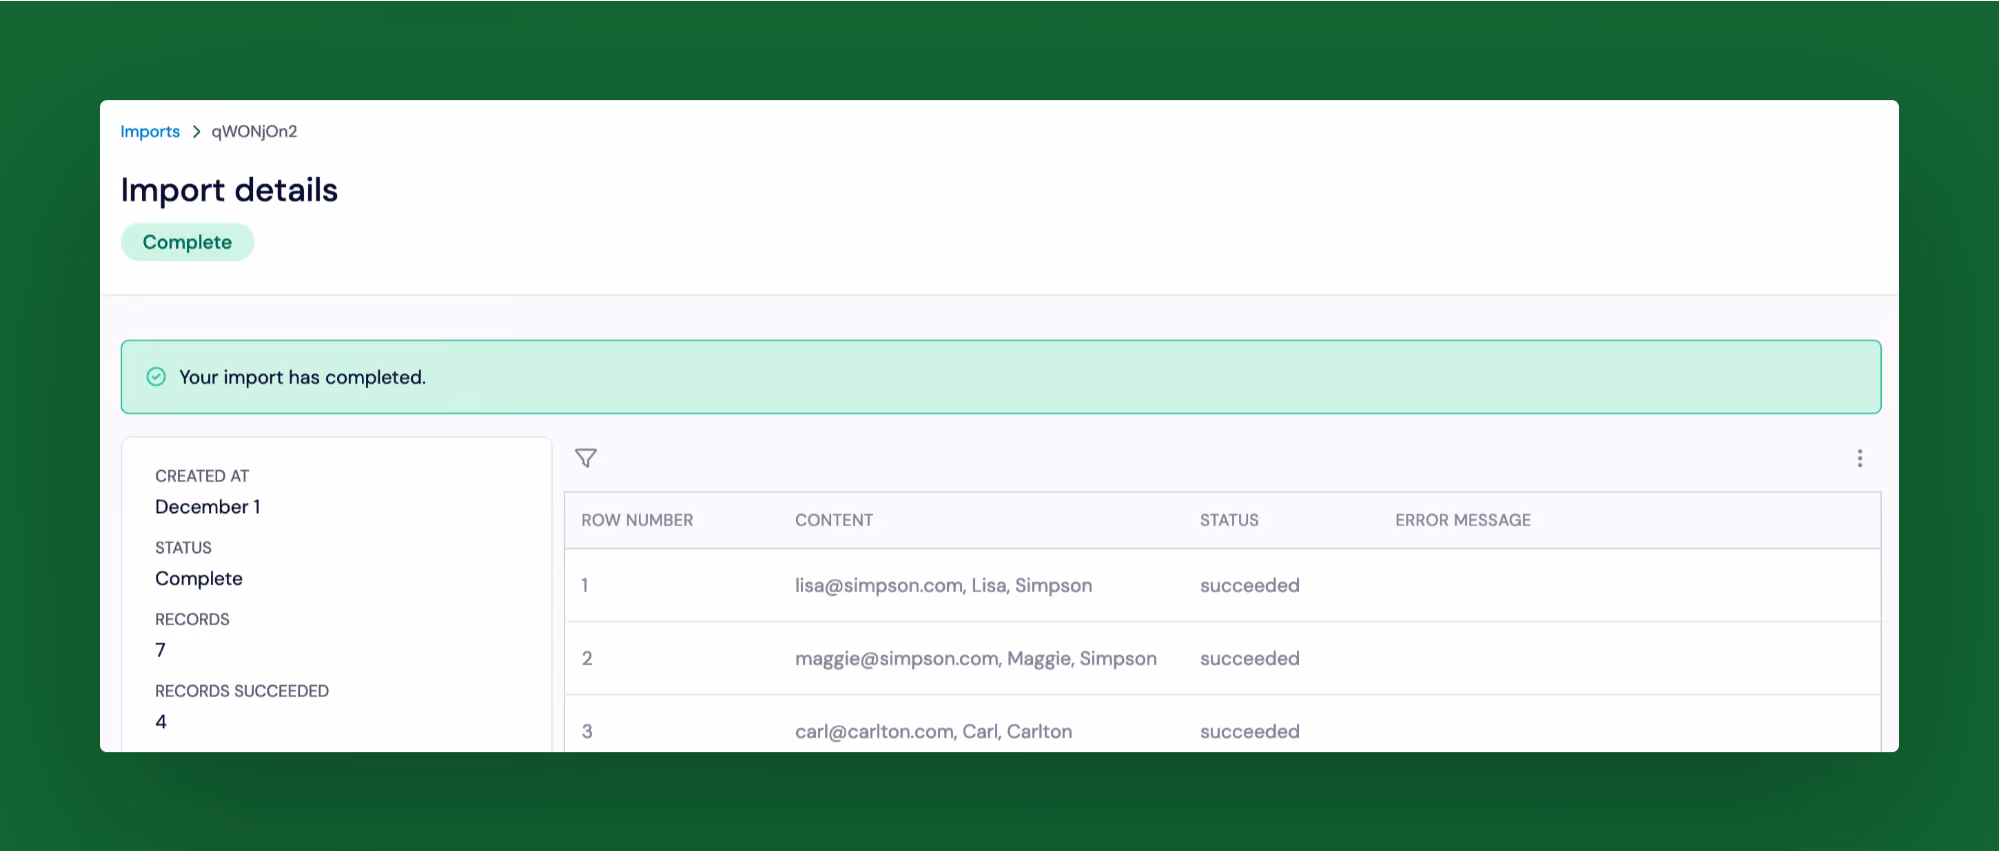Click carl@carlton.com, Carl, Carlton content cell
The image size is (1999, 852).
tap(933, 731)
